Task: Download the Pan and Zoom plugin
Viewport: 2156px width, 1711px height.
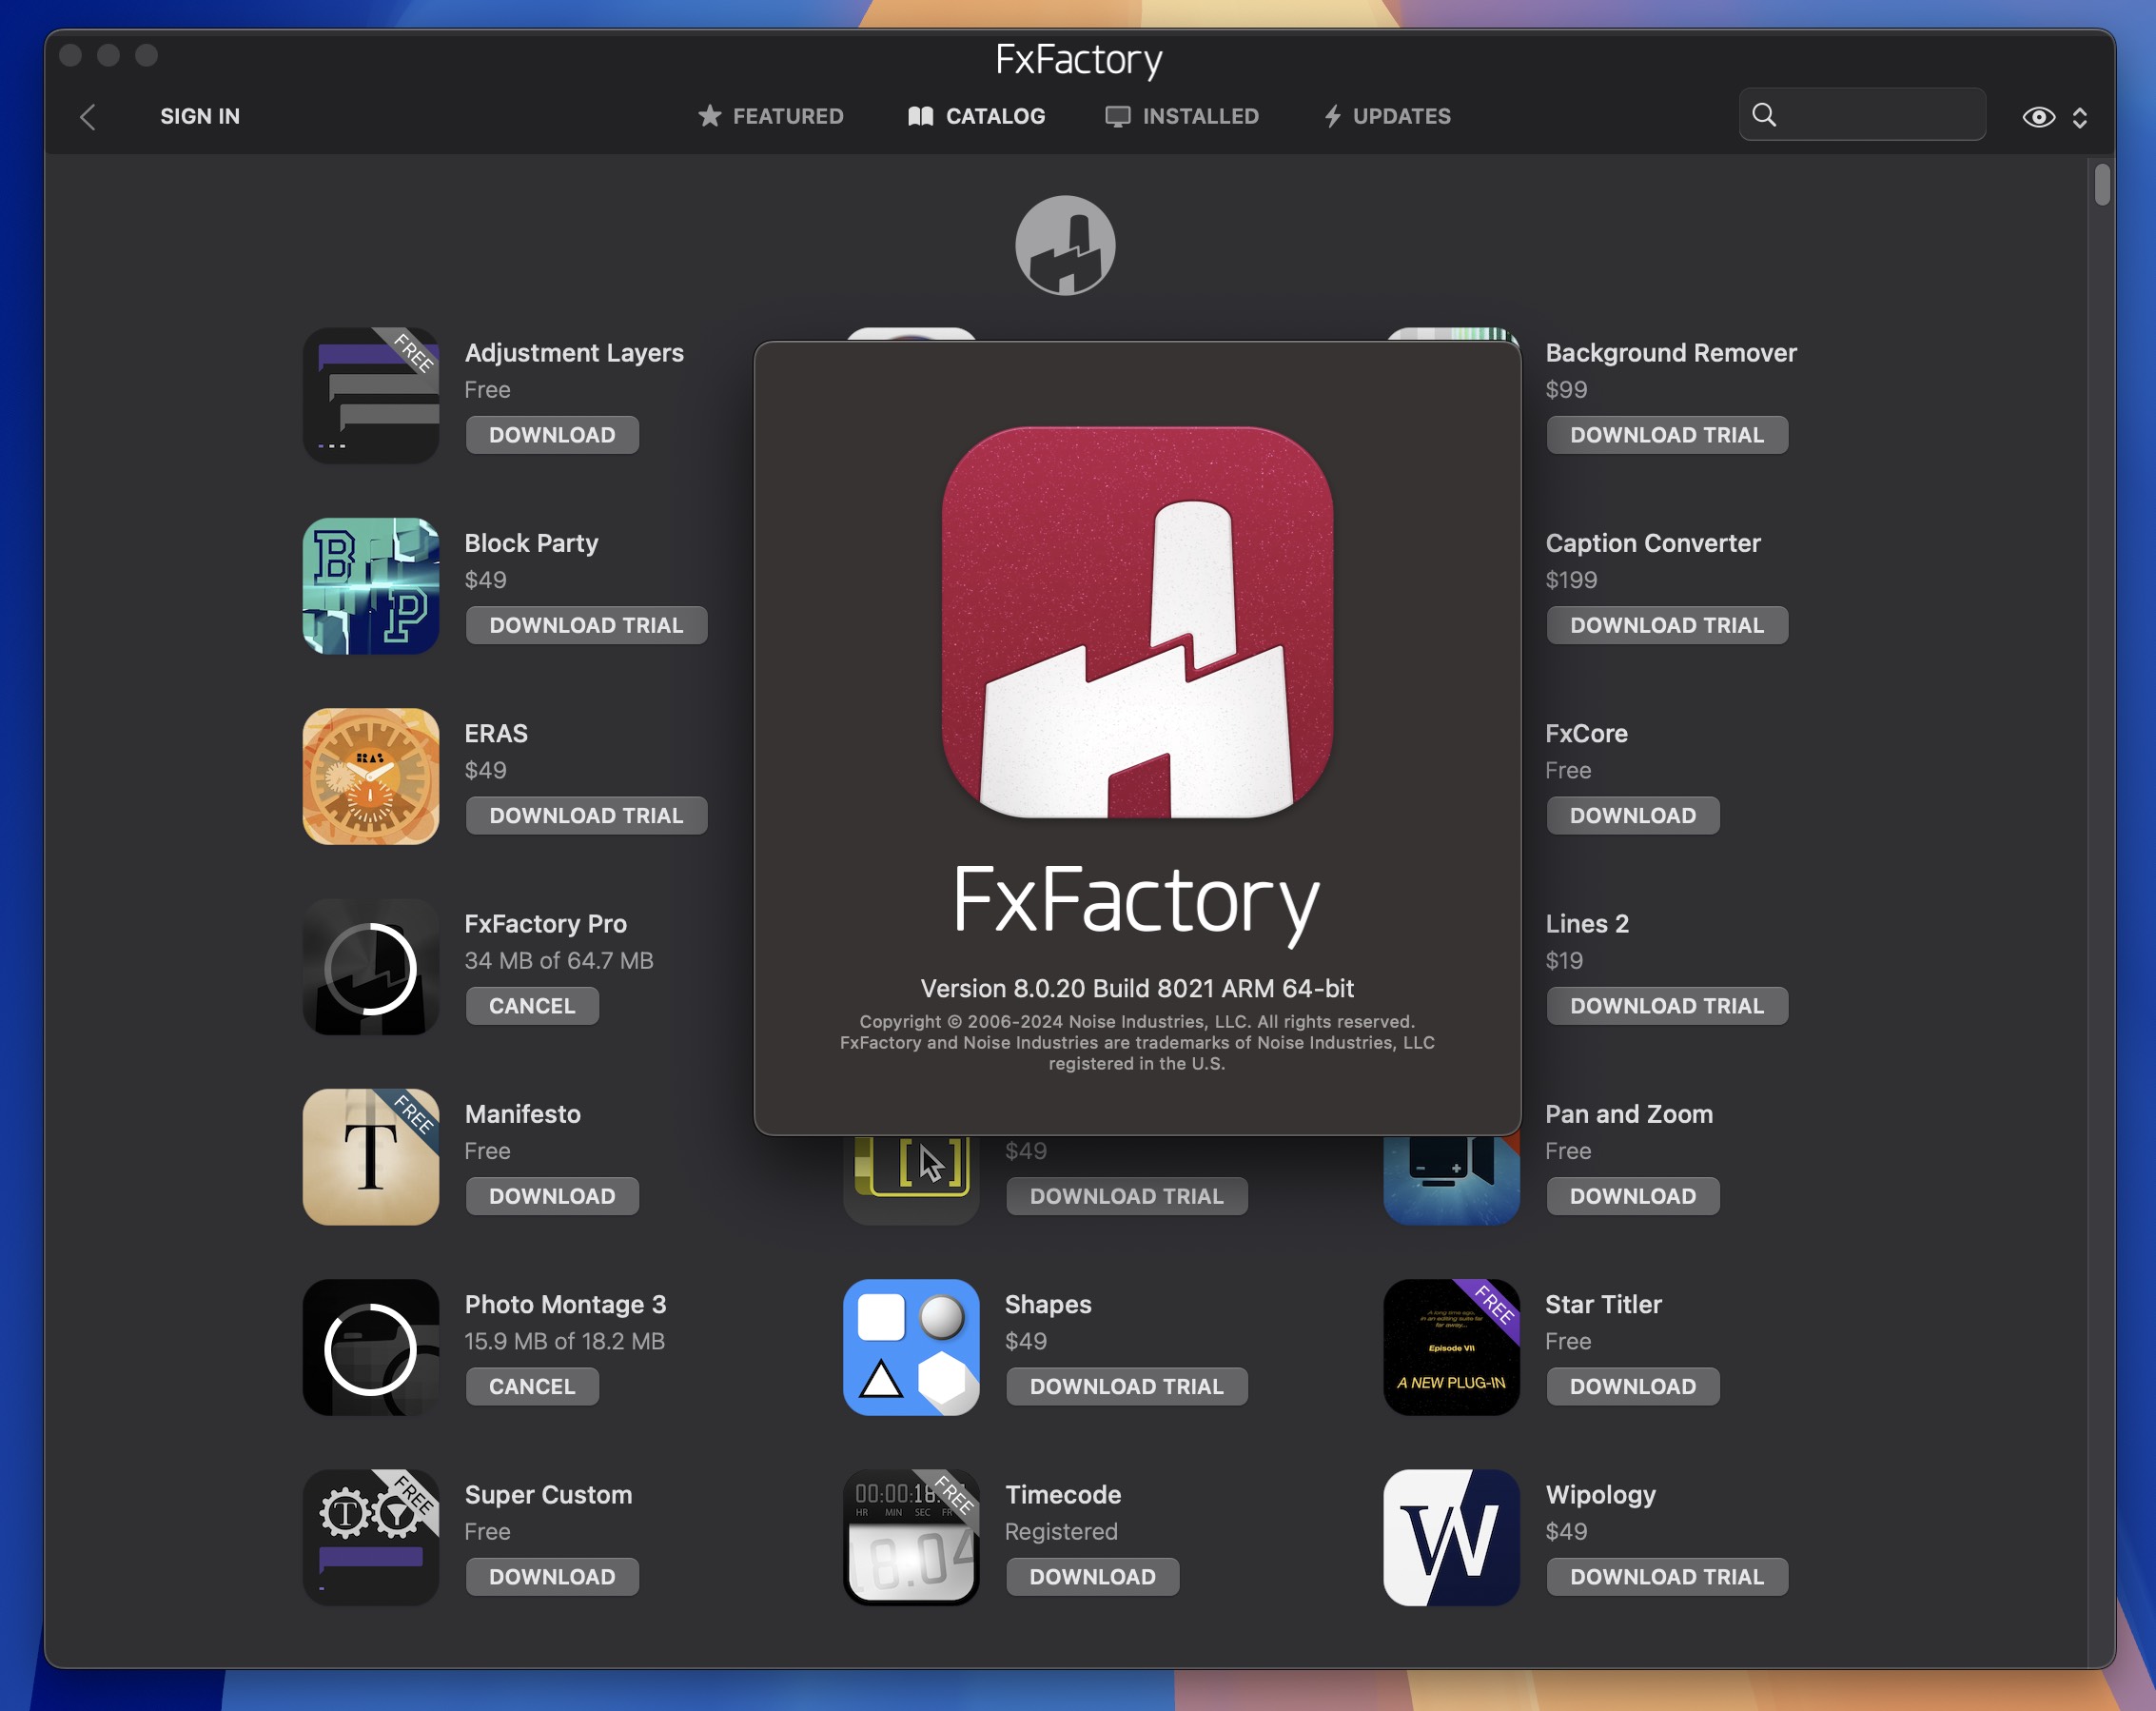Action: coord(1631,1195)
